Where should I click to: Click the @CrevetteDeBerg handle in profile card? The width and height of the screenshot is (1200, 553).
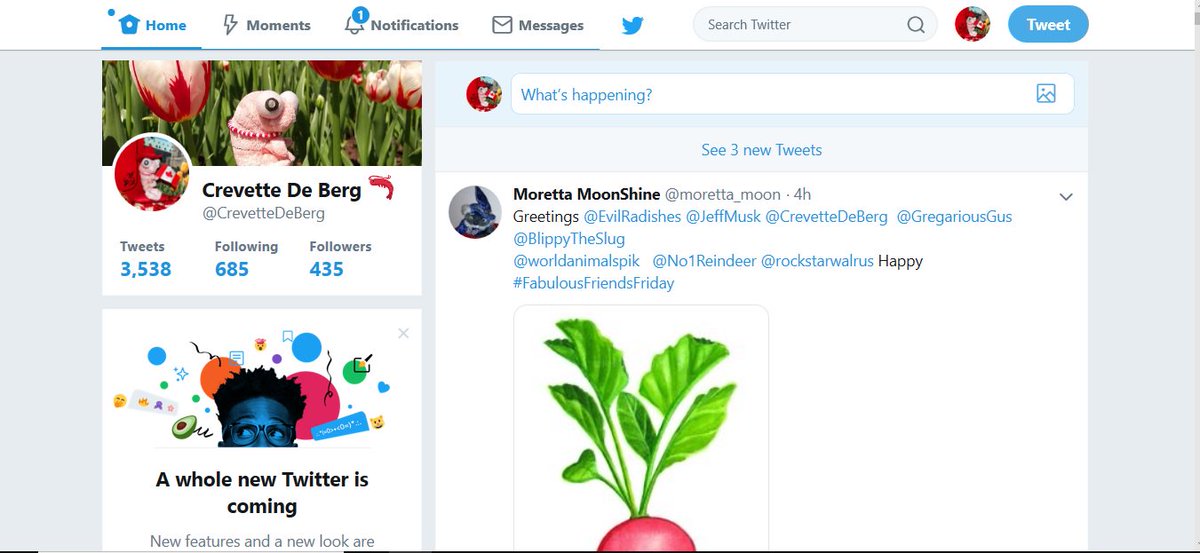click(263, 213)
